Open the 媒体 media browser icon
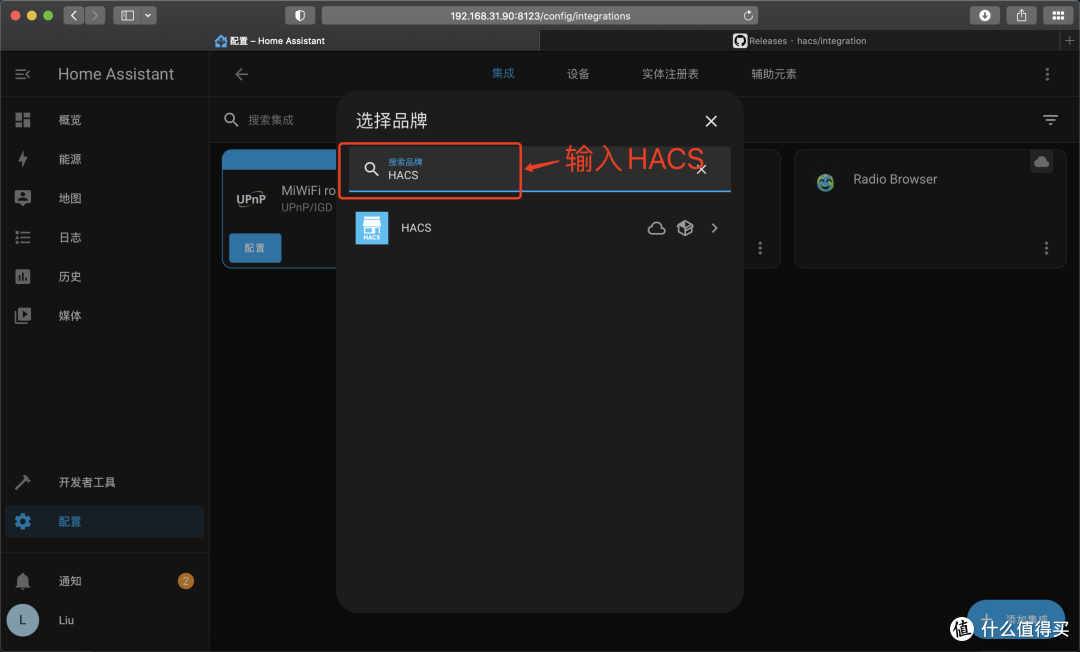The height and width of the screenshot is (652, 1080). 22,315
